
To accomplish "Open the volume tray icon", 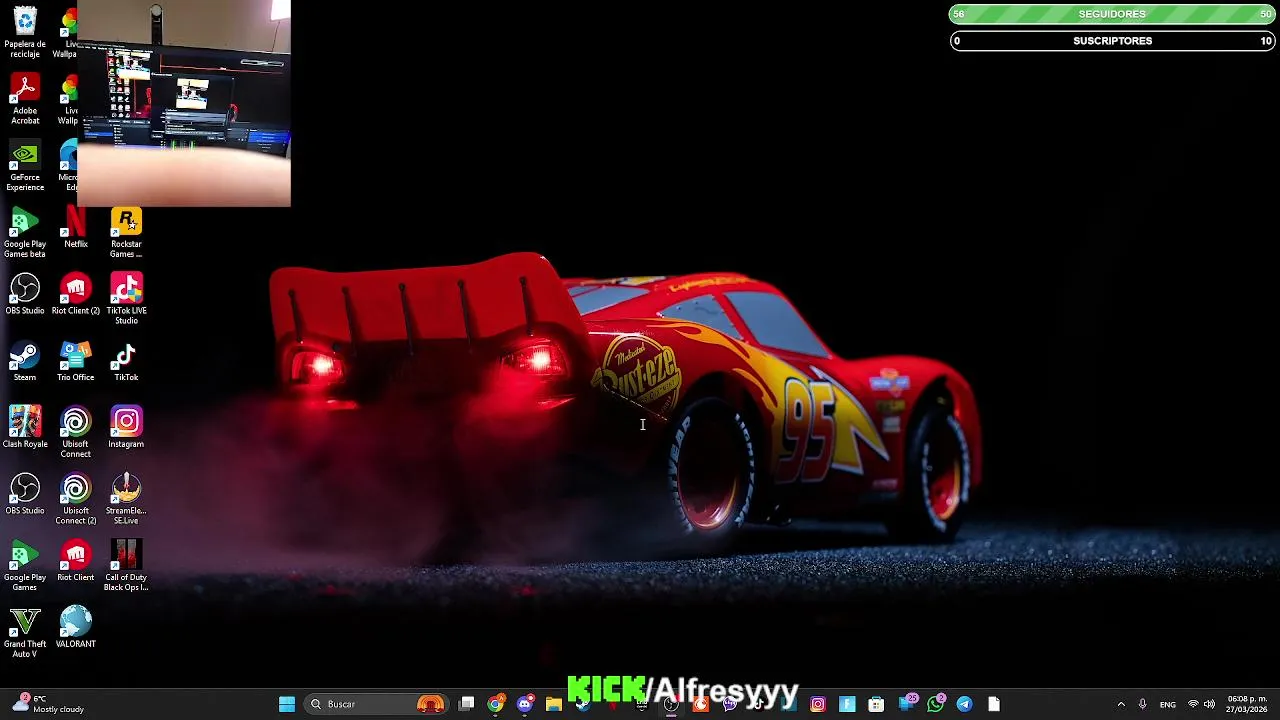I will click(x=1209, y=704).
